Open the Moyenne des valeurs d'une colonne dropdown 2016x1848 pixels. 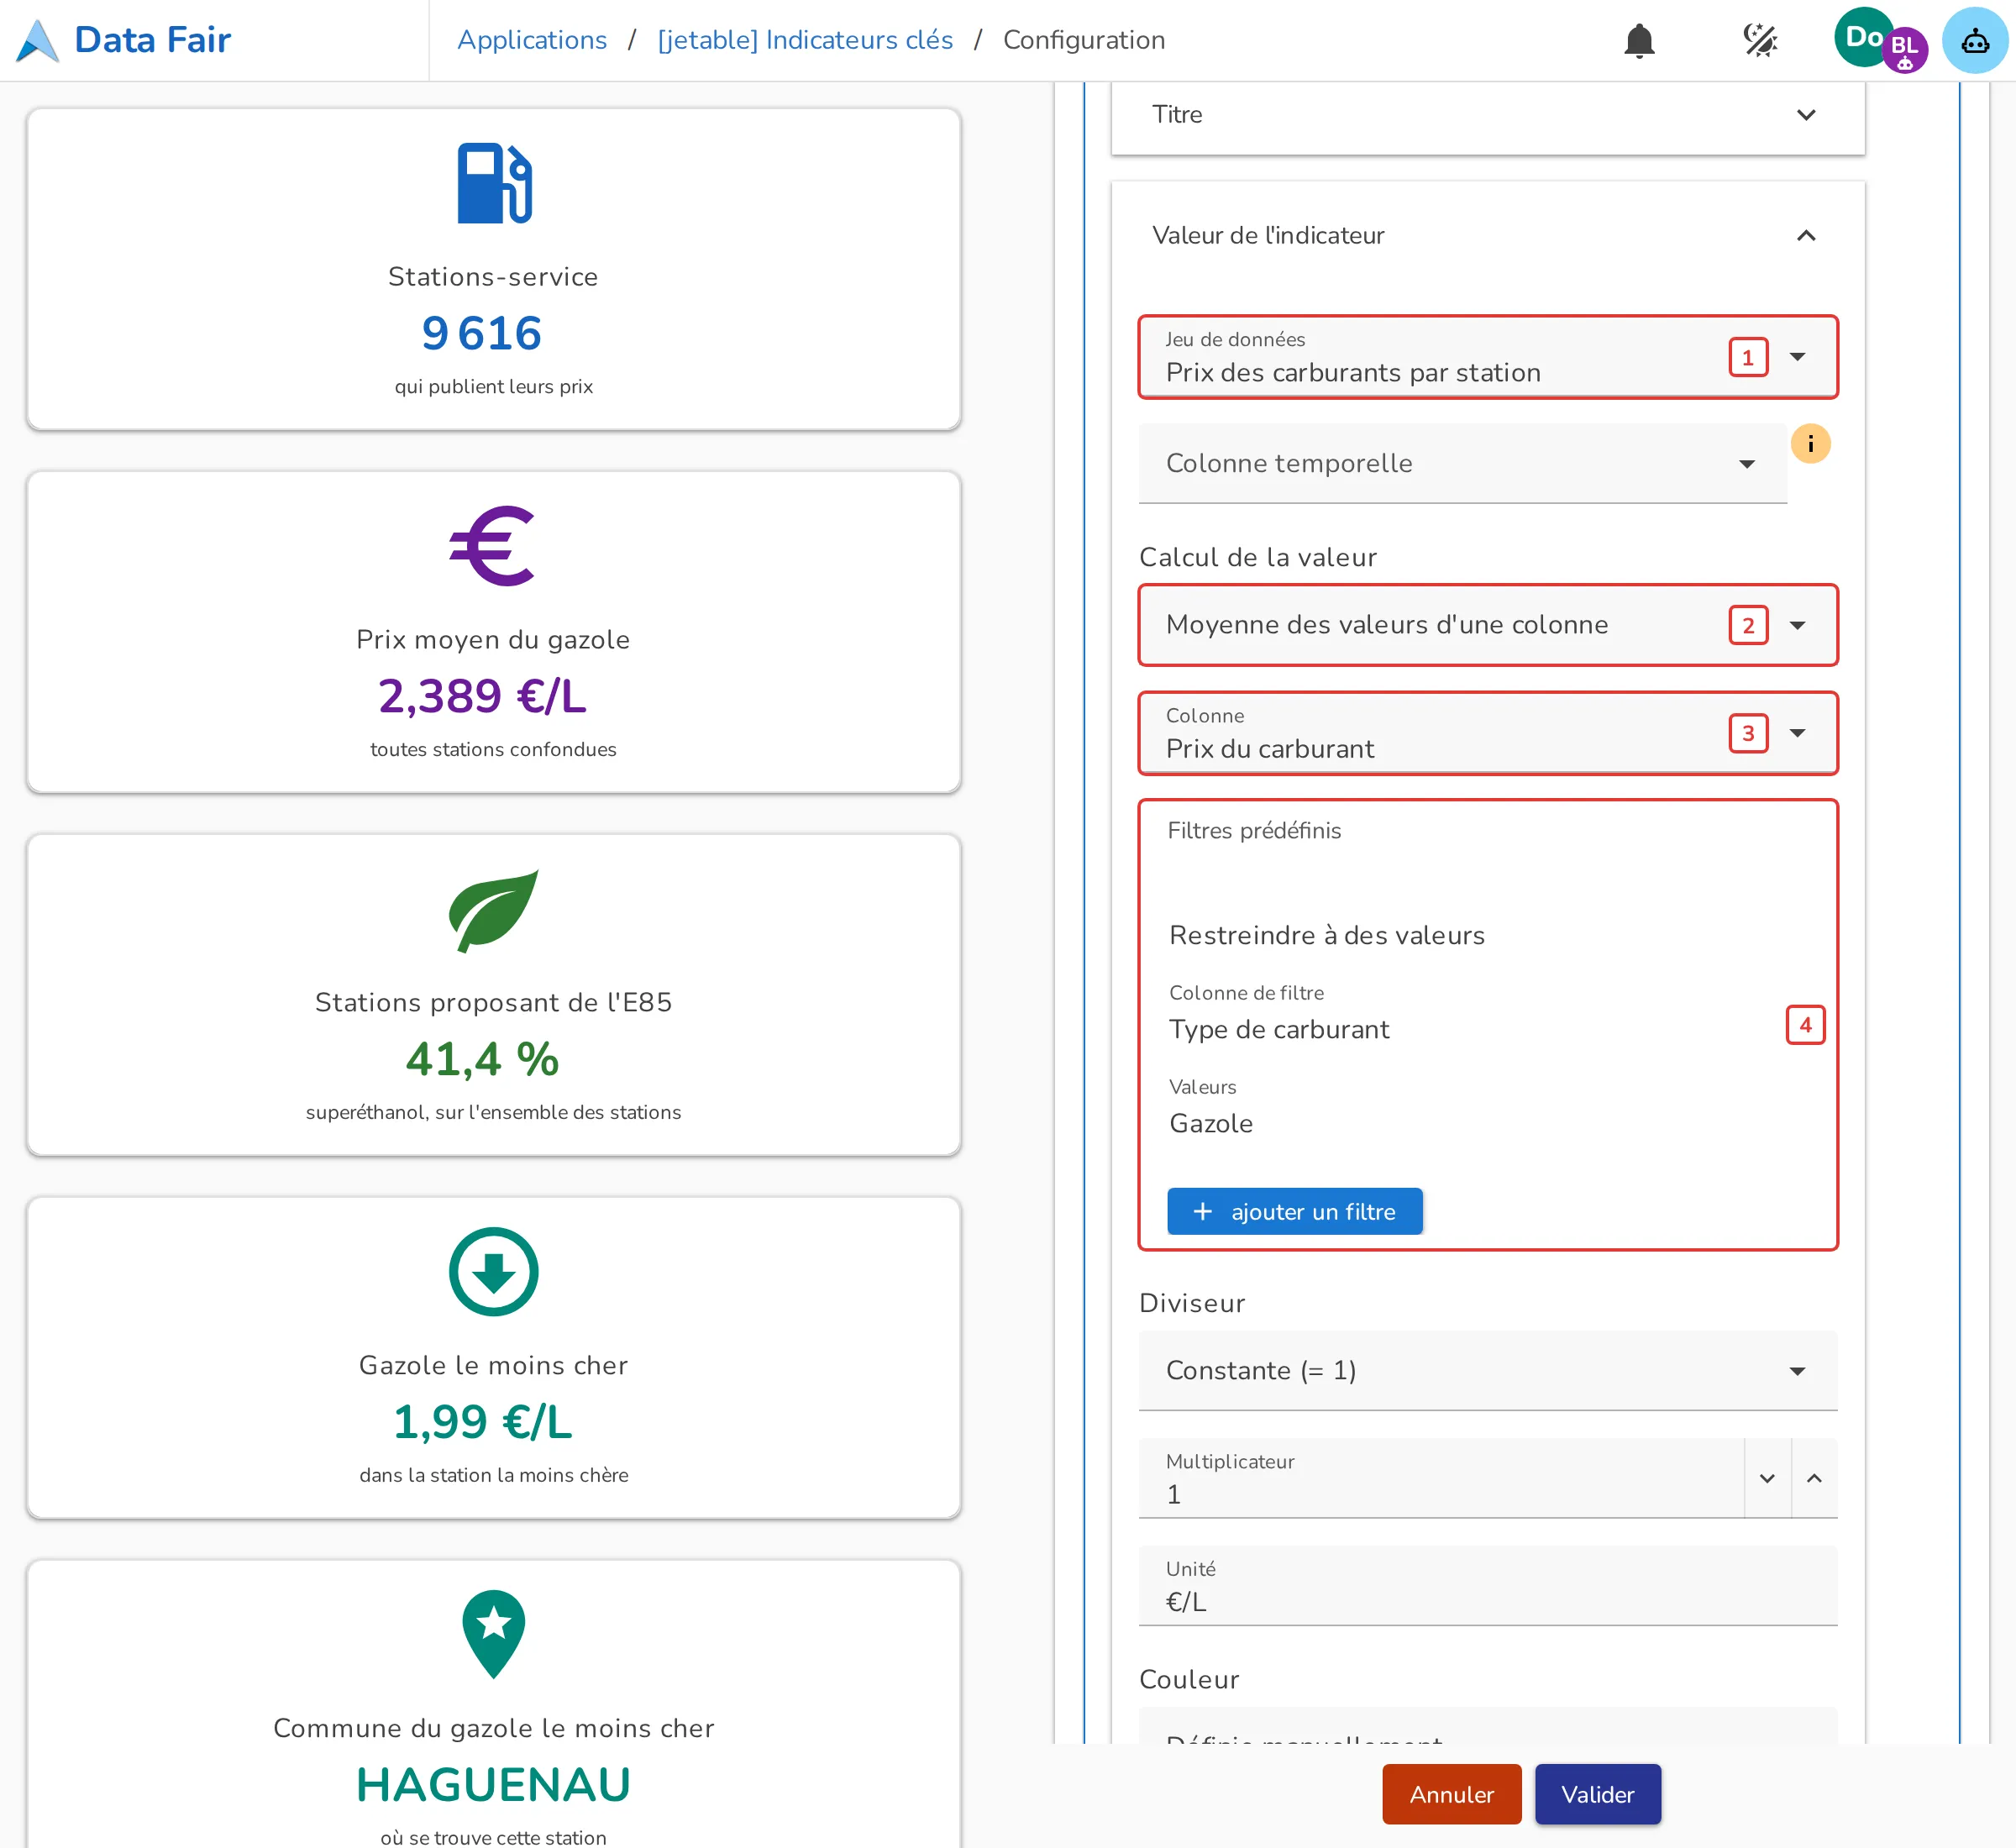[x=1488, y=625]
